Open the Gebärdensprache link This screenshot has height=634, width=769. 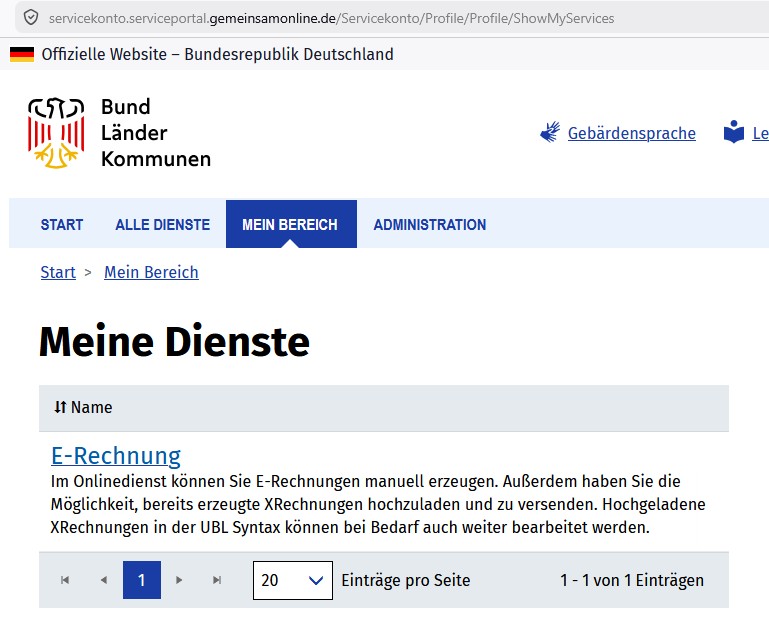pyautogui.click(x=632, y=133)
